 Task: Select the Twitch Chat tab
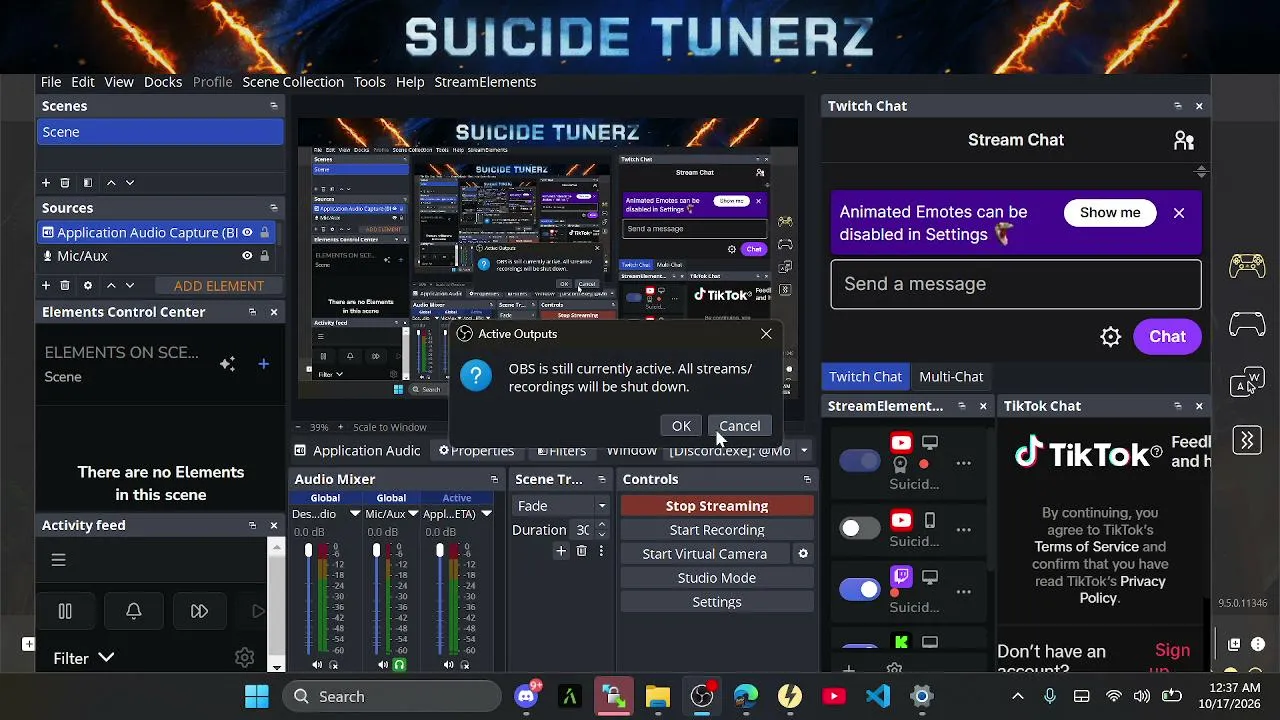point(865,377)
